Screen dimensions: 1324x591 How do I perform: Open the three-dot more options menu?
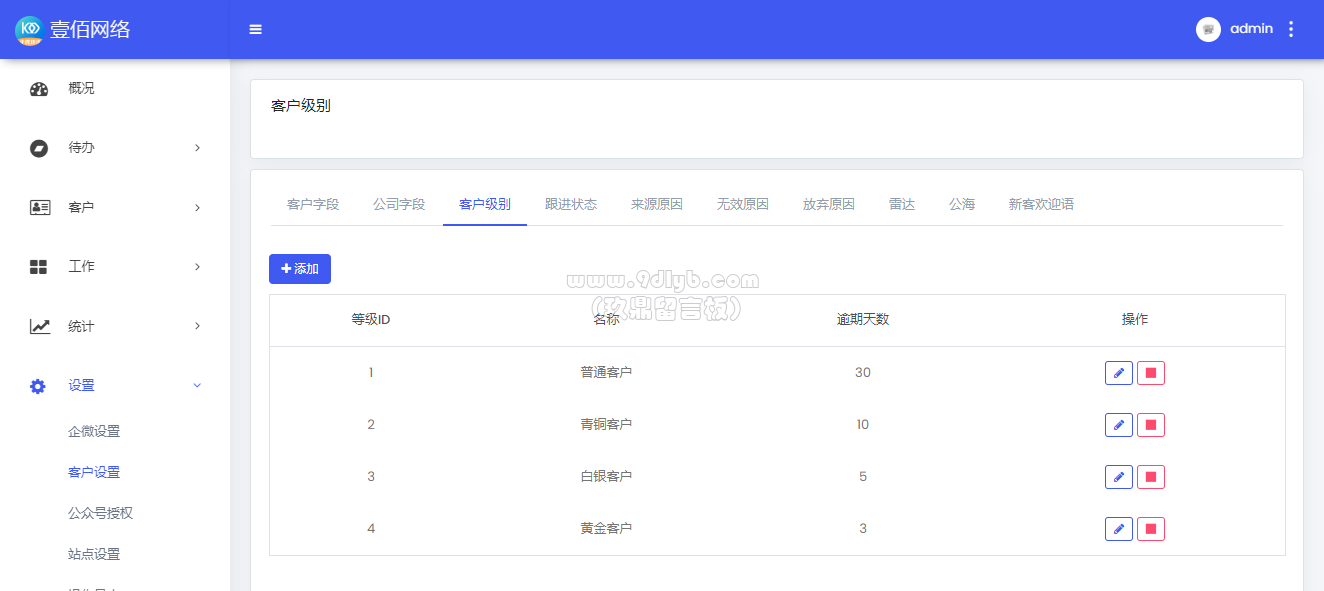(x=1291, y=29)
